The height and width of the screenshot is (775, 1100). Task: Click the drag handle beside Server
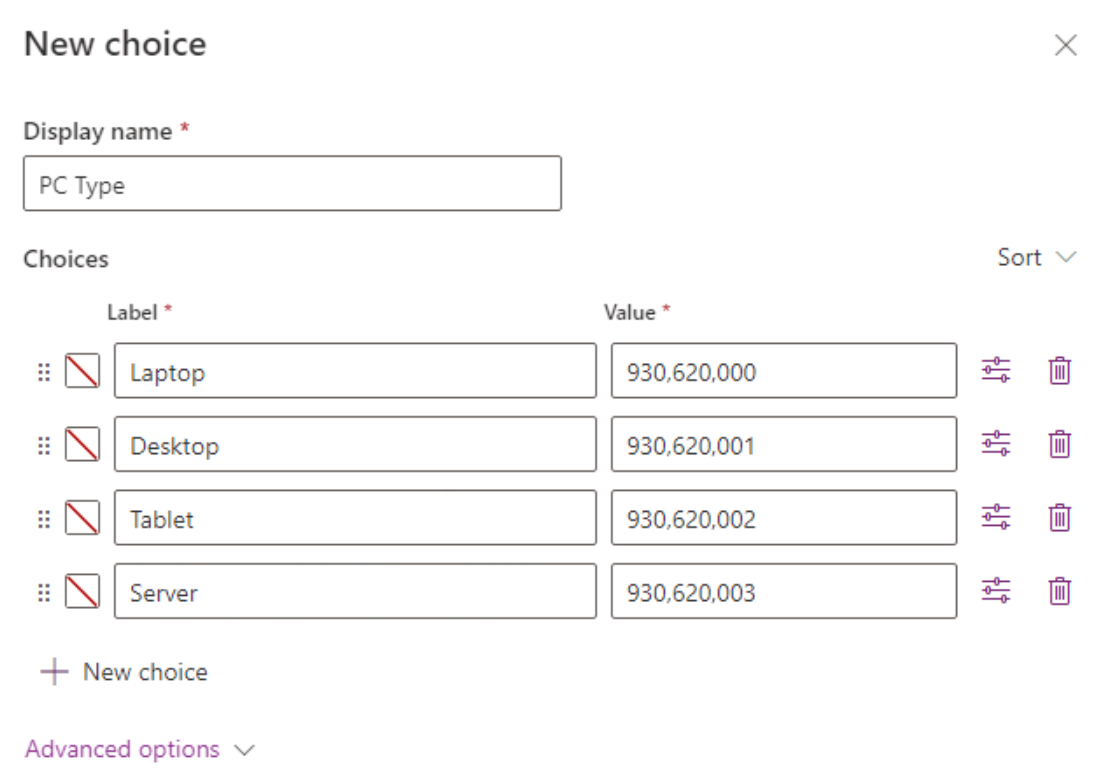43,592
